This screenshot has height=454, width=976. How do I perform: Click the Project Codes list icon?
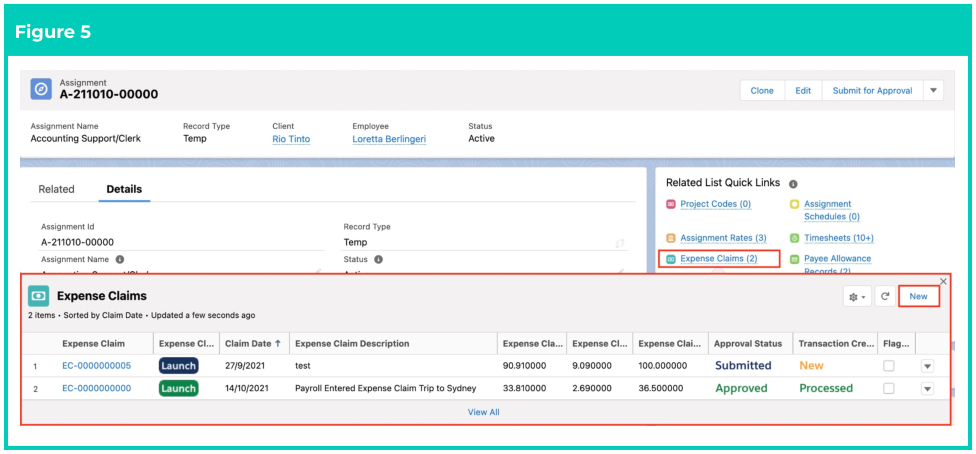click(671, 204)
